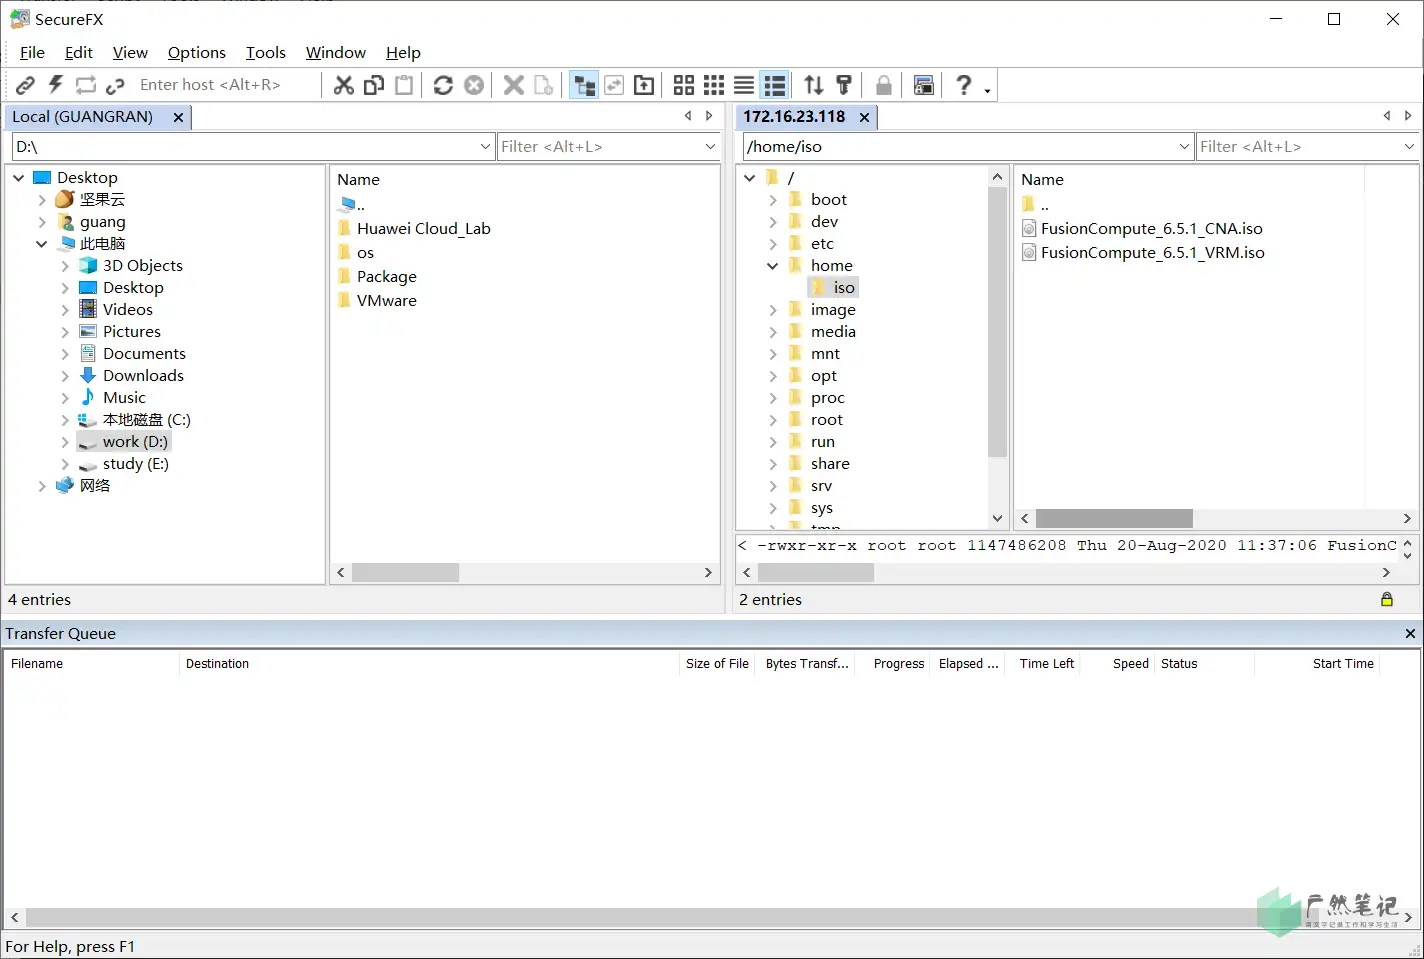
Task: Select the Huawei Cloud_Lab folder
Action: pyautogui.click(x=423, y=229)
